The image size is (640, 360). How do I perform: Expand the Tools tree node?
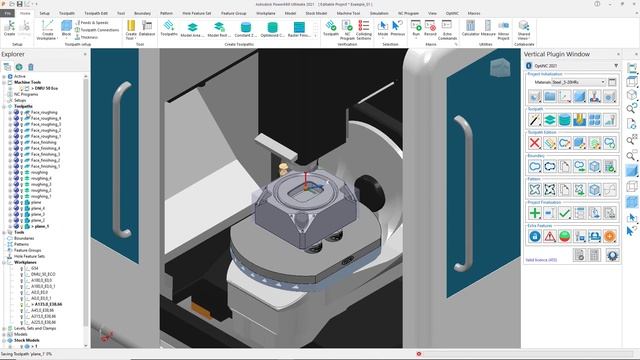(4, 232)
